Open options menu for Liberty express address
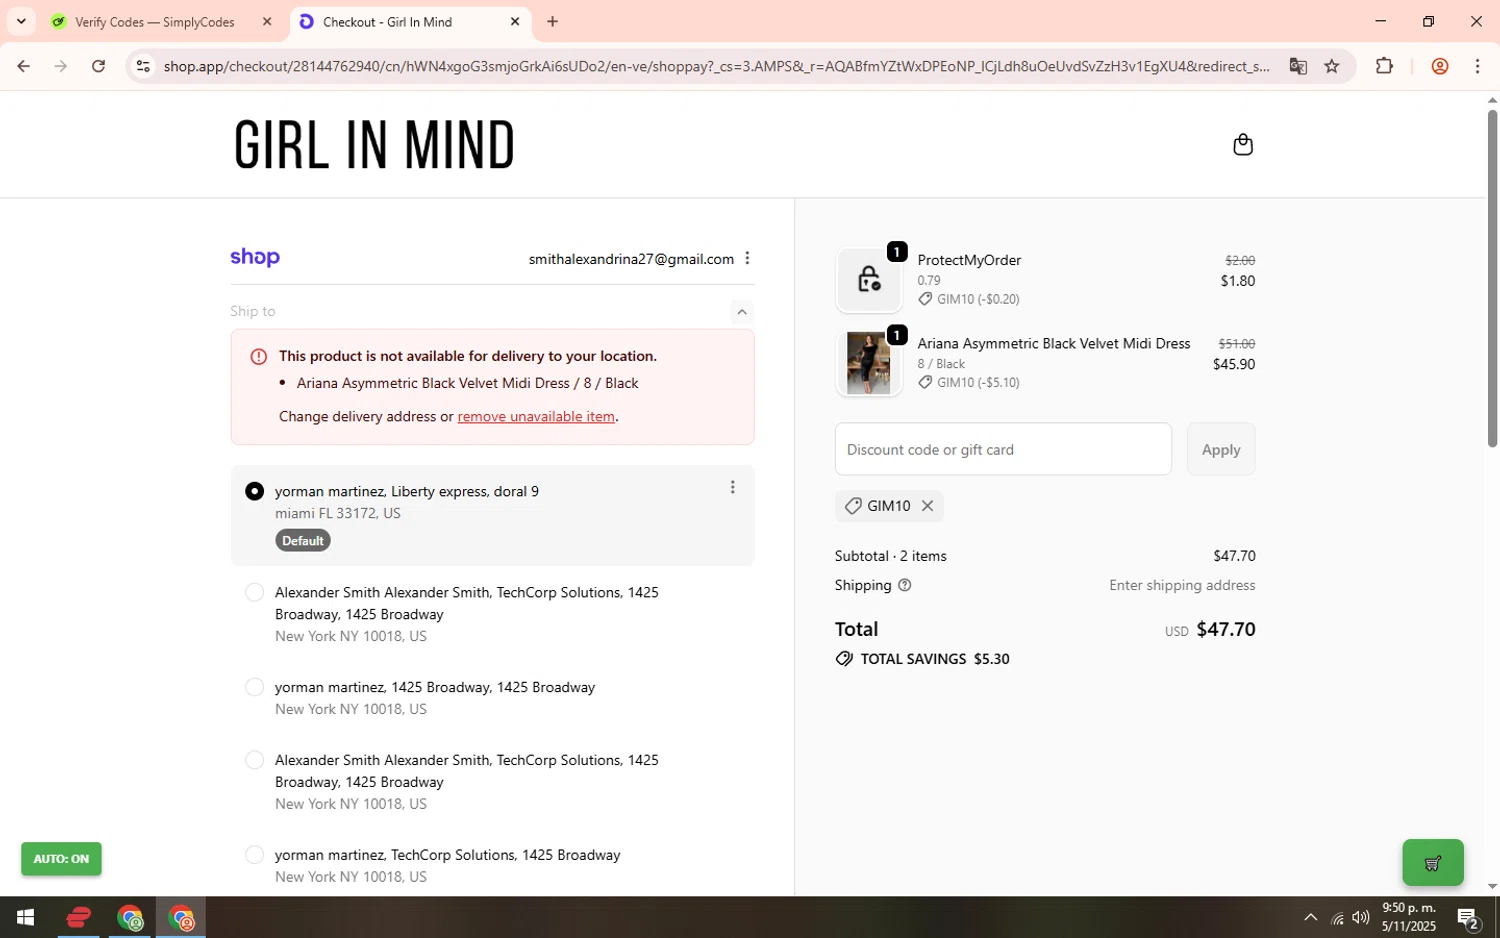This screenshot has width=1500, height=938. click(x=732, y=487)
